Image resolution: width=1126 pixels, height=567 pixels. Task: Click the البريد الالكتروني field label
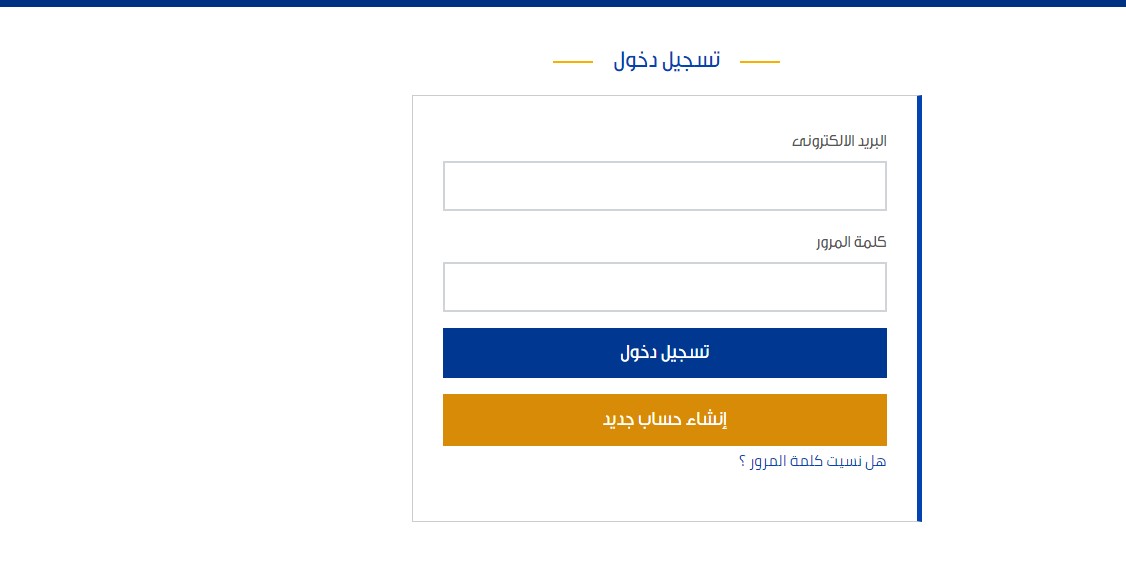click(x=839, y=141)
